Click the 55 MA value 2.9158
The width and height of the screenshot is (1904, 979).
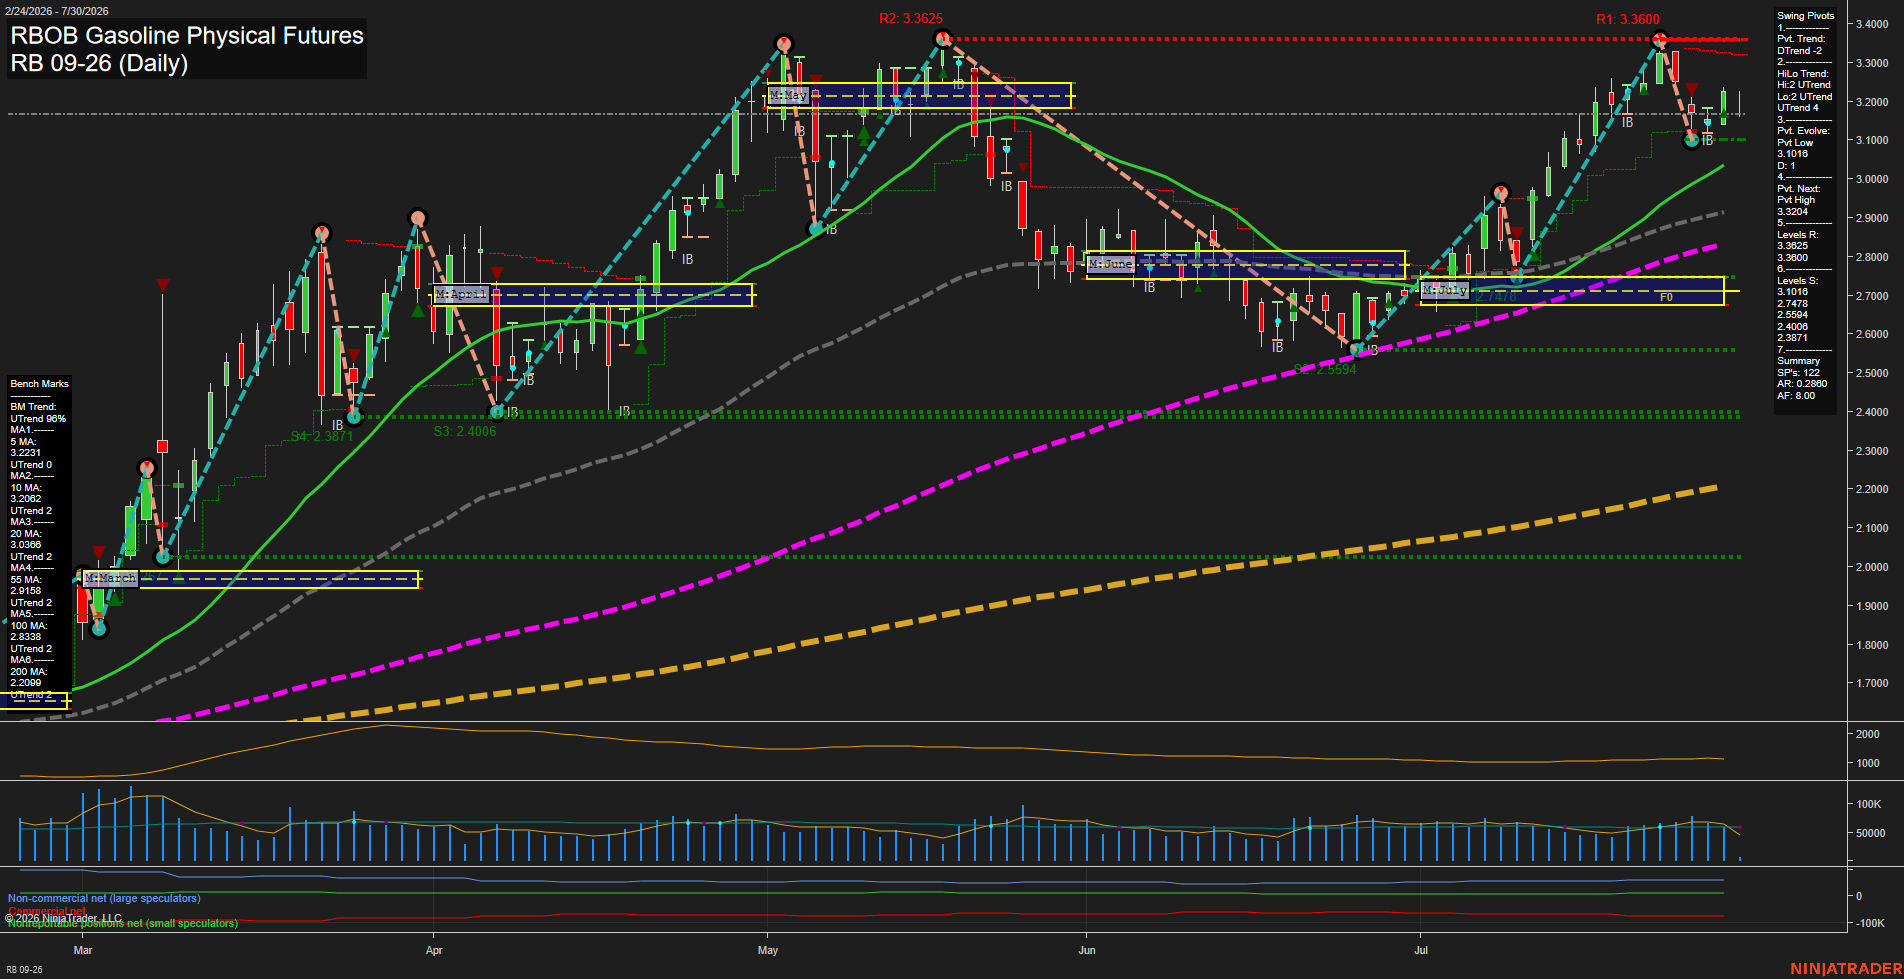pos(26,591)
